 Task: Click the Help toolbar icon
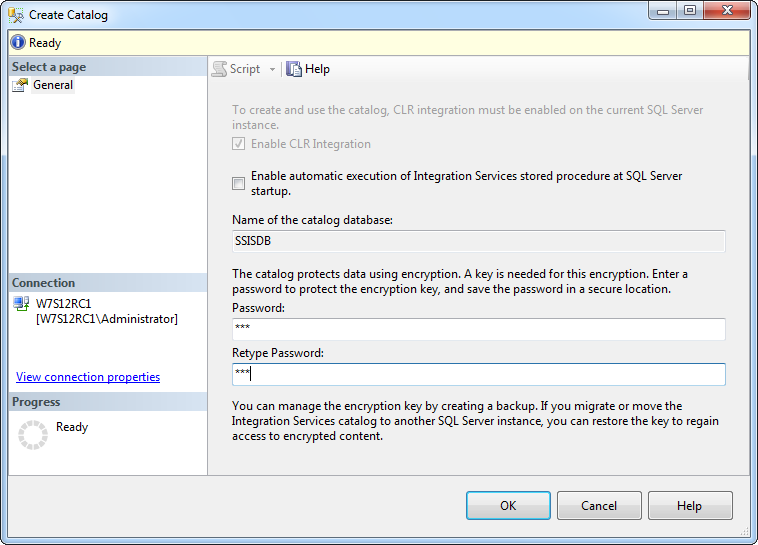tap(294, 69)
